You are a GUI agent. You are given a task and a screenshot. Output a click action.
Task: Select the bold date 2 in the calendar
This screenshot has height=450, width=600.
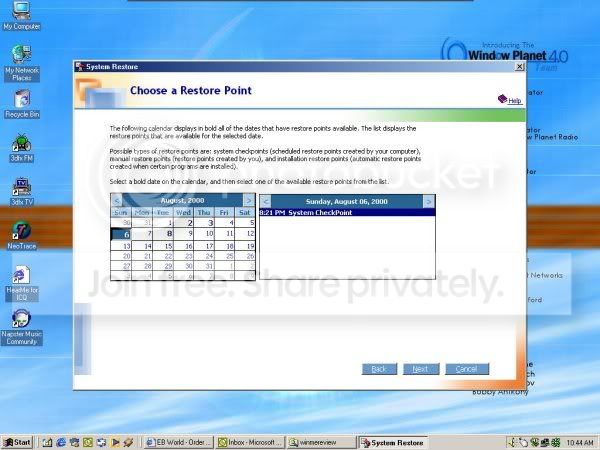pos(184,223)
